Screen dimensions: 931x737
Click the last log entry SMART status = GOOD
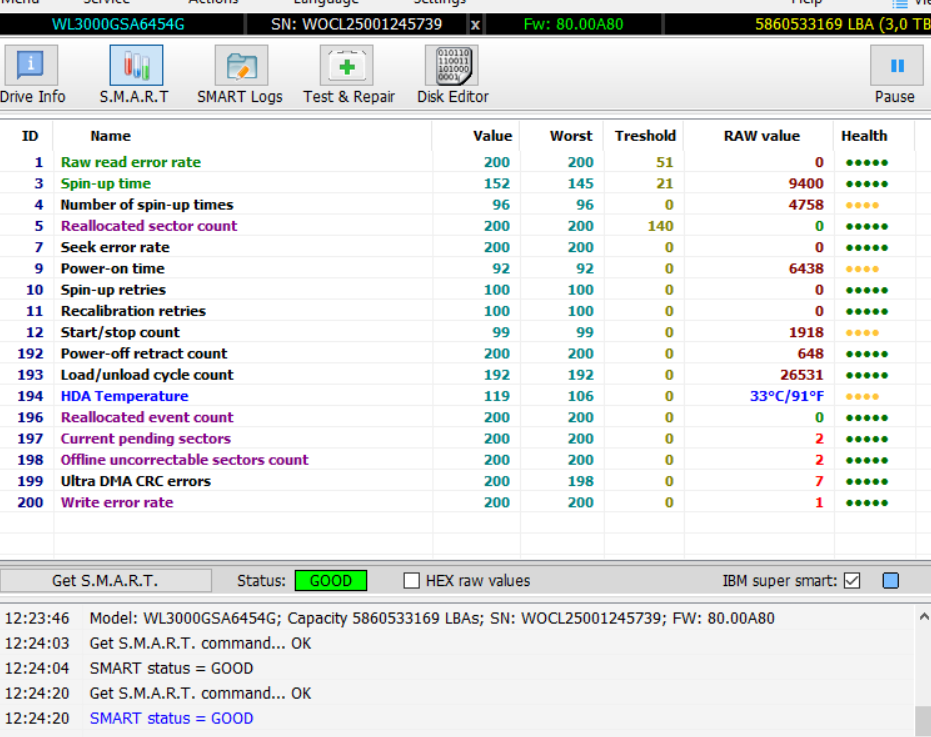171,718
